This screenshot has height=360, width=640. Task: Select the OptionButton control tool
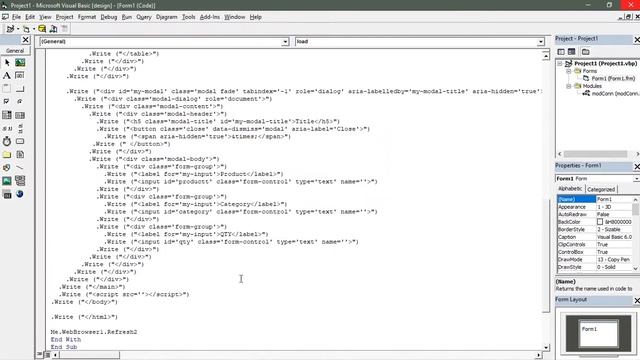[x=20, y=102]
